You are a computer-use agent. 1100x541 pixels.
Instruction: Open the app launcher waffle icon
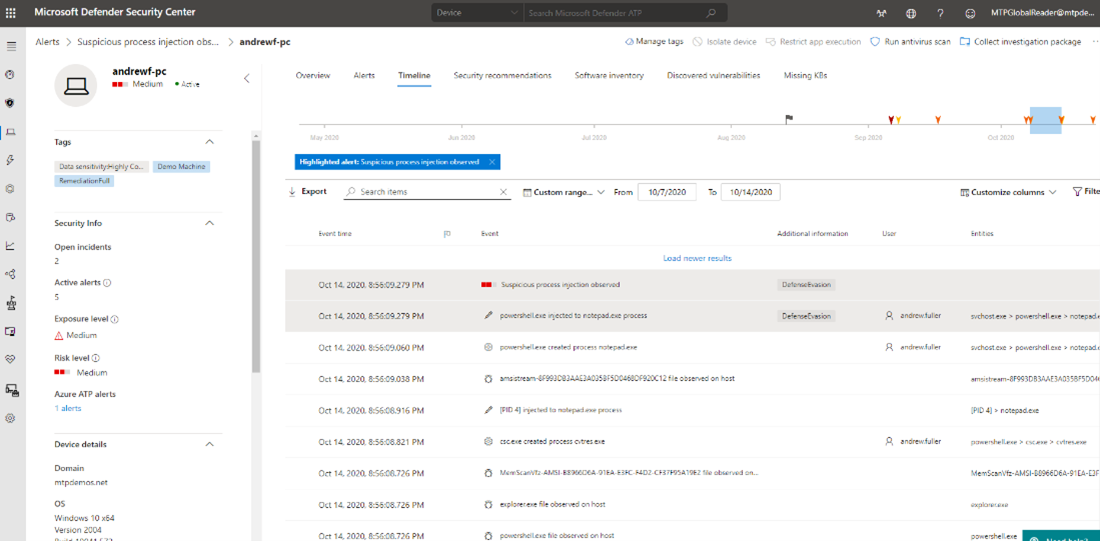pyautogui.click(x=11, y=13)
